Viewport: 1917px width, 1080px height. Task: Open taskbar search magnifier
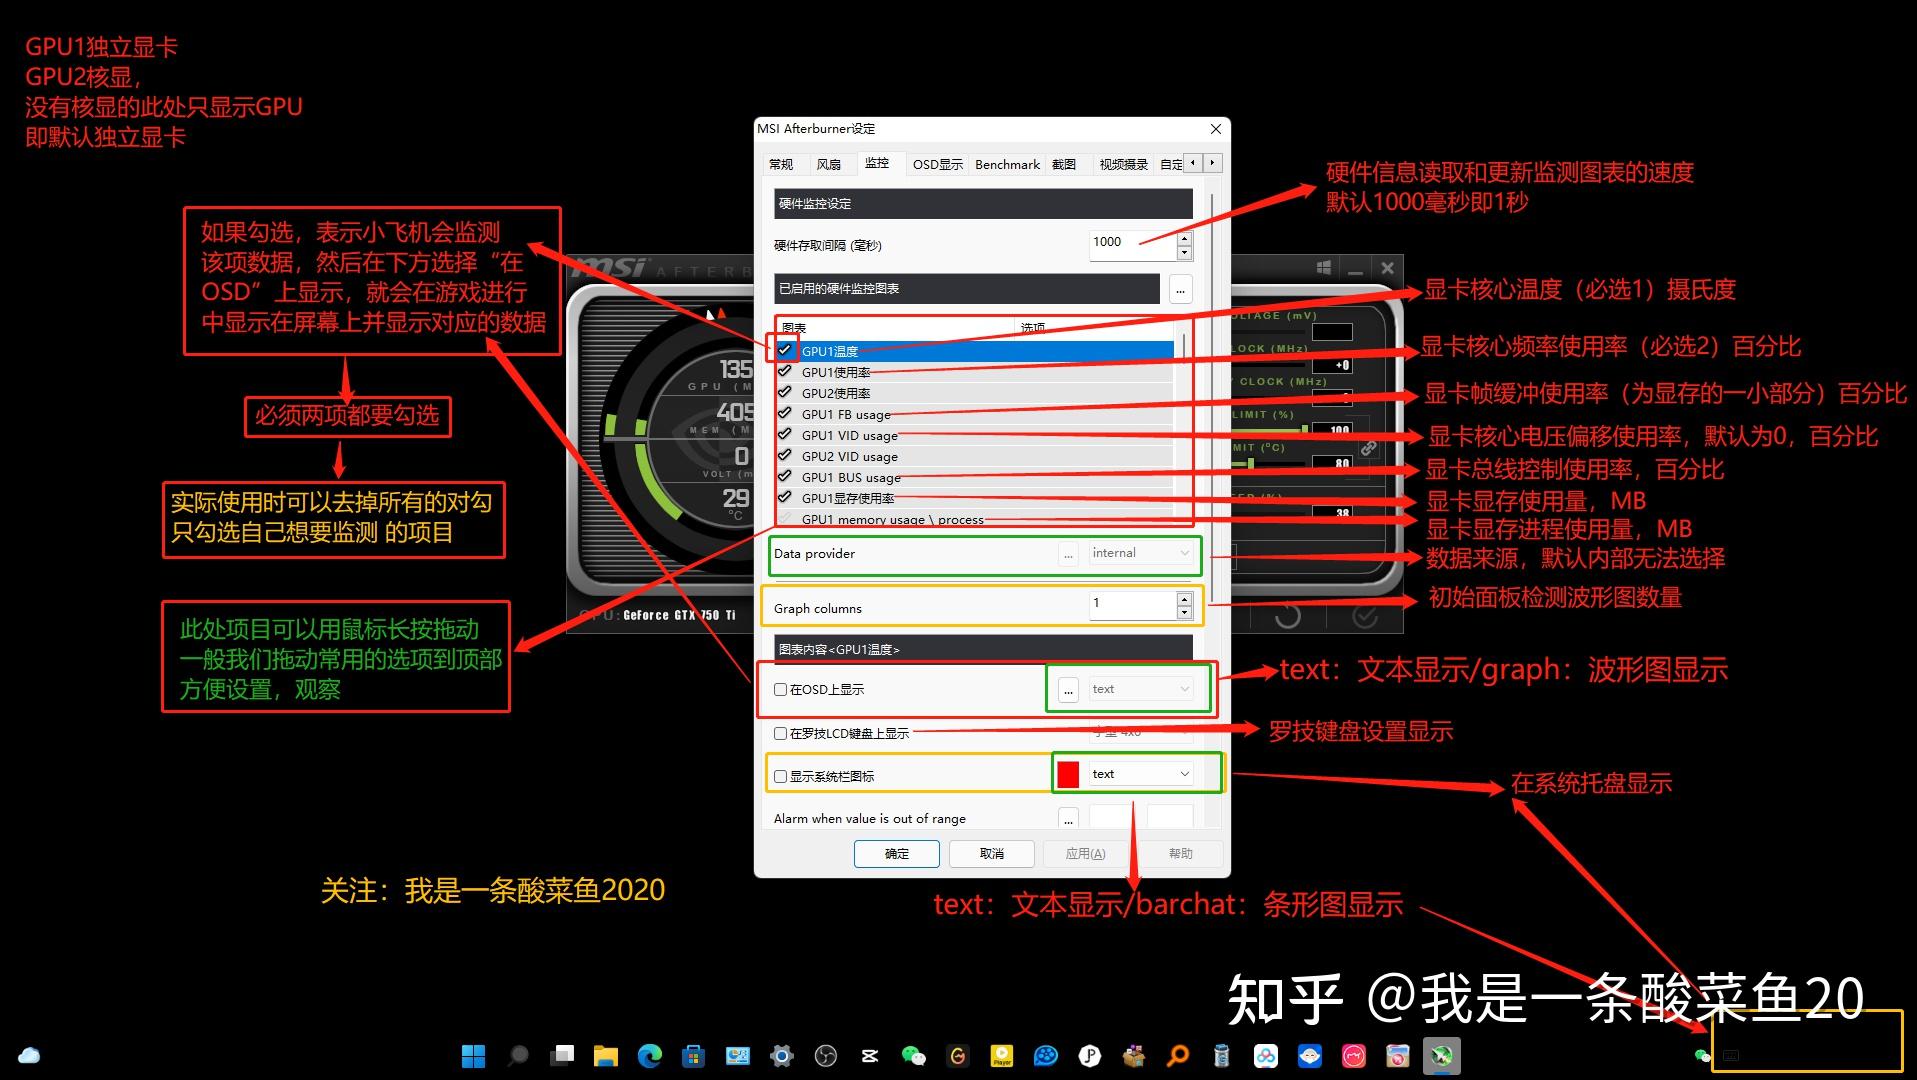518,1056
